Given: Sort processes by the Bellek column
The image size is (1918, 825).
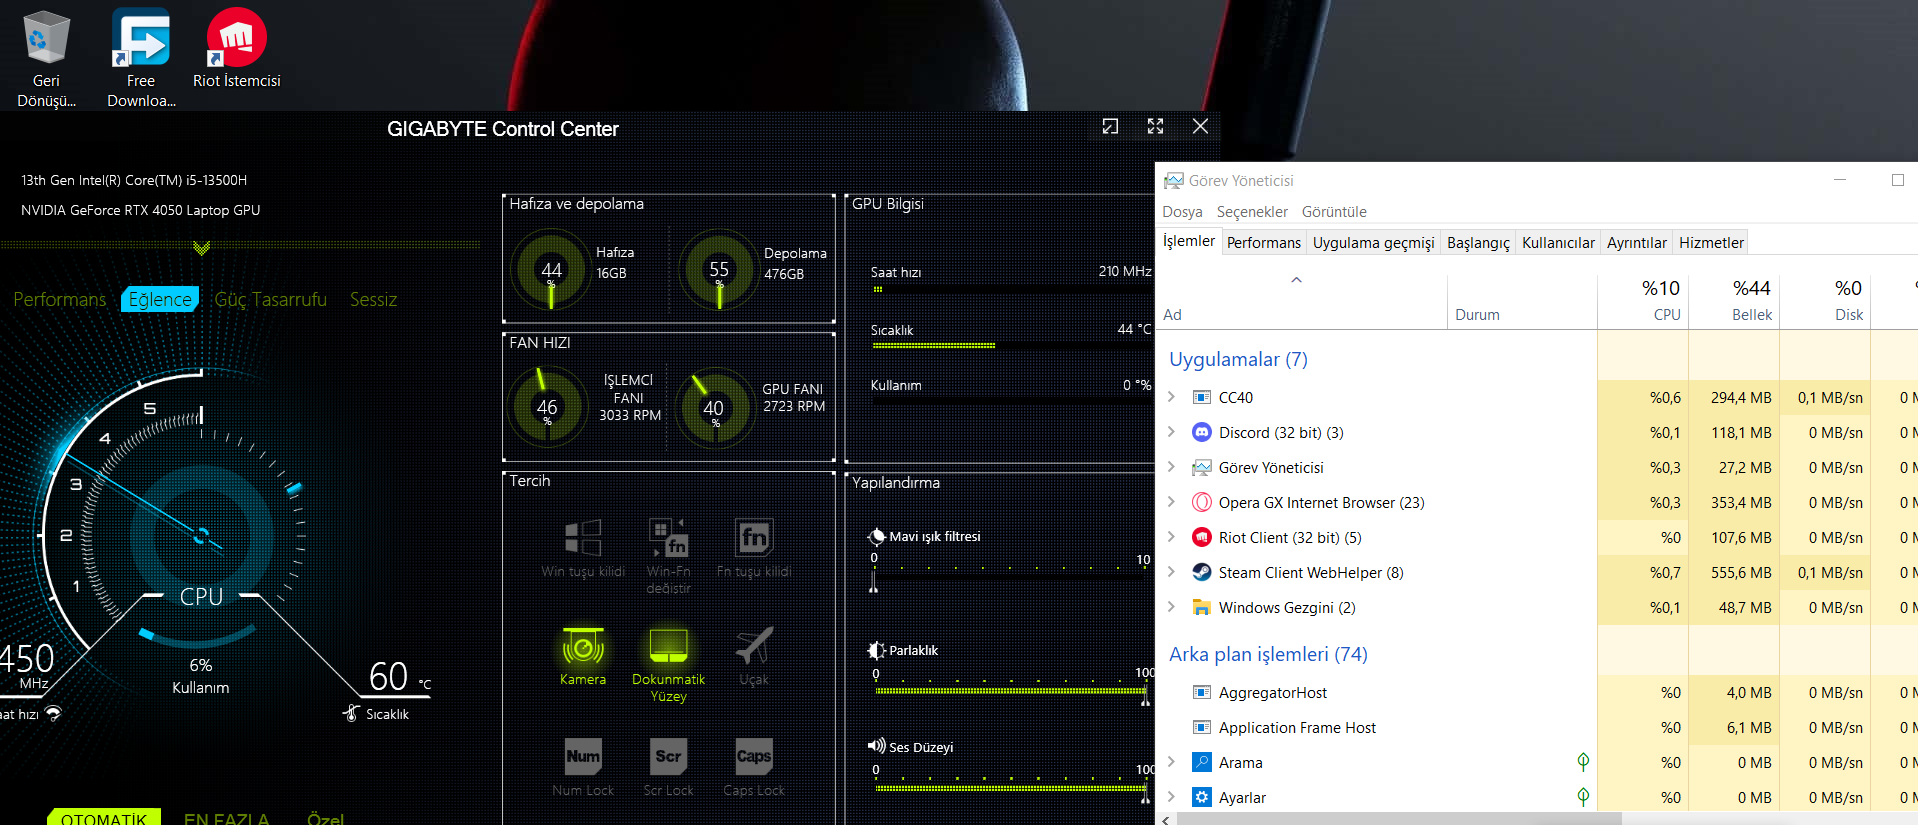Looking at the screenshot, I should pos(1734,300).
